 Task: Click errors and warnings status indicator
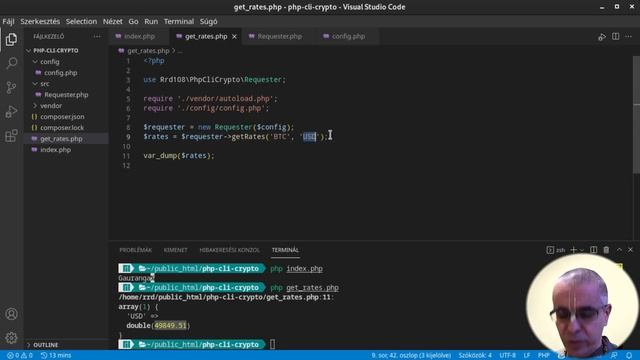[20, 356]
